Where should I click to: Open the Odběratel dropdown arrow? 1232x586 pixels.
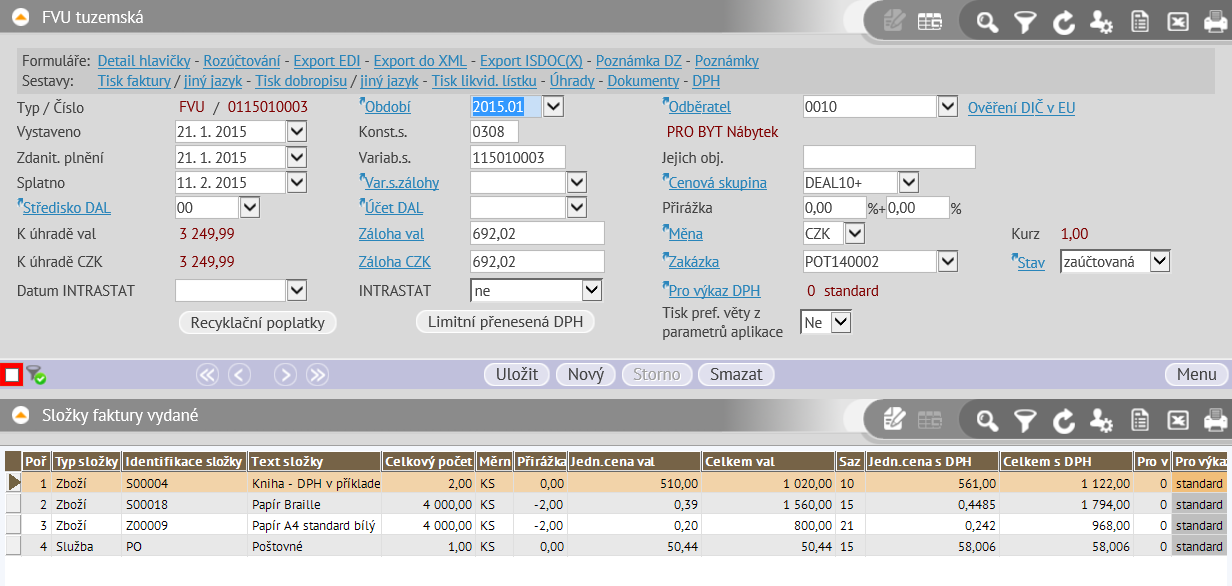coord(948,106)
